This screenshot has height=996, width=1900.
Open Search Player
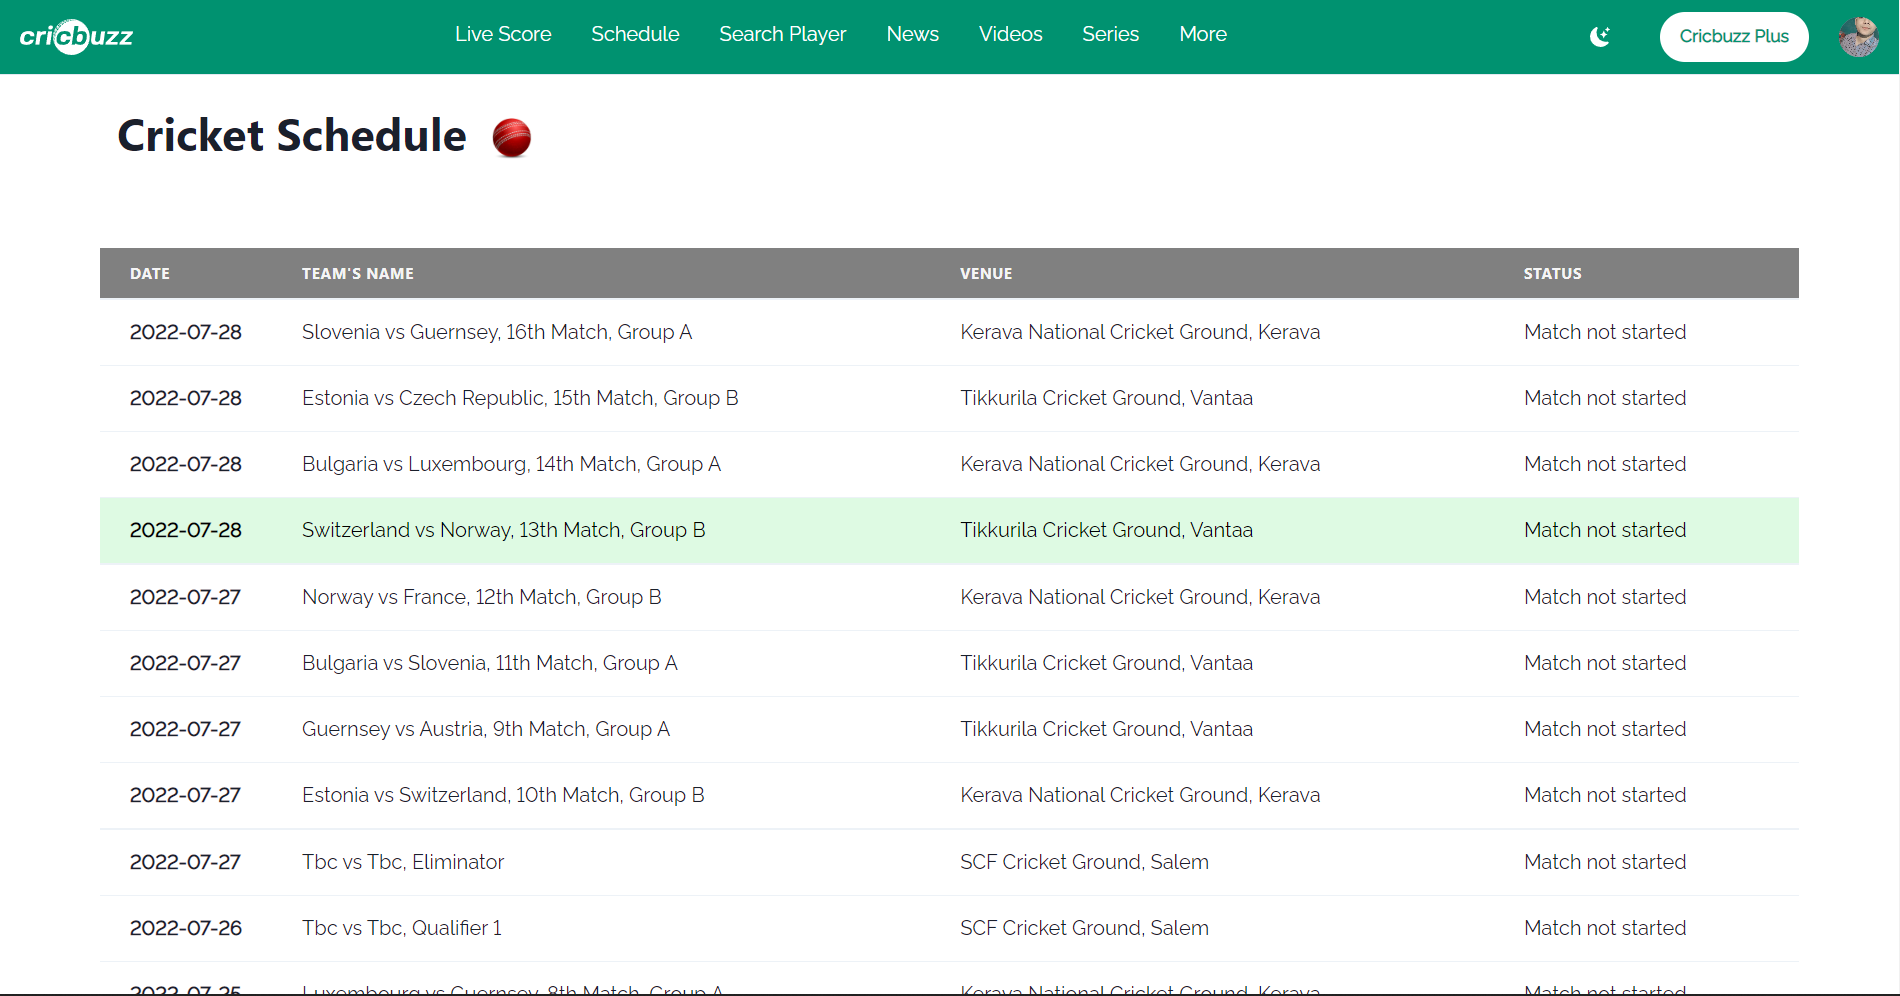[x=782, y=34]
